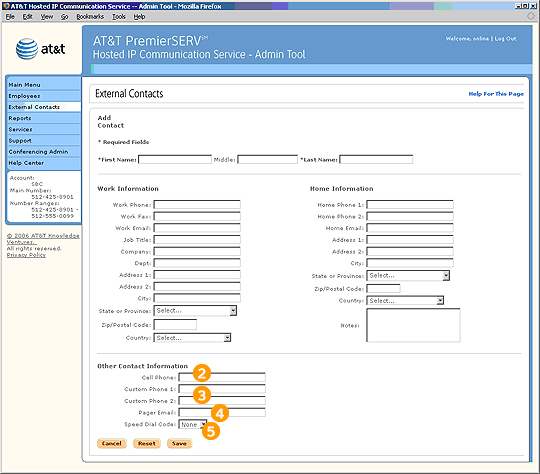
Task: Open Help For This Page link
Action: point(496,94)
